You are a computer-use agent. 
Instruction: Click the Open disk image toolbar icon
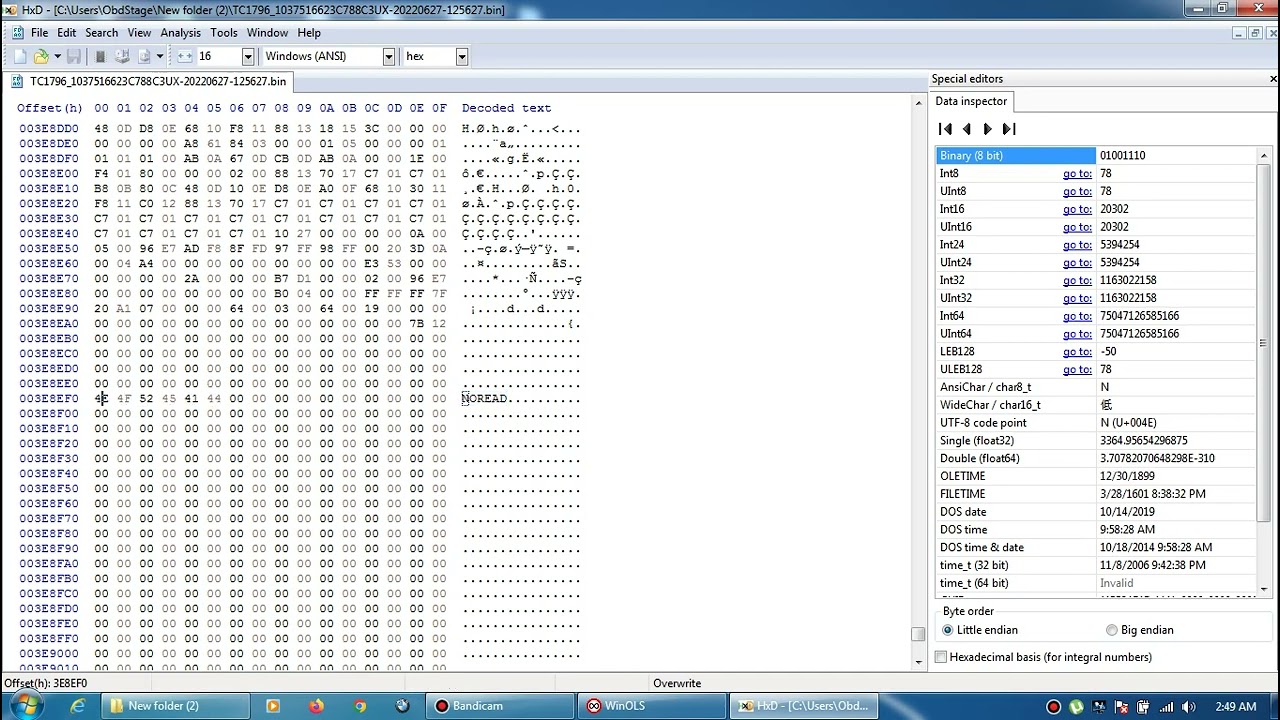tap(144, 56)
